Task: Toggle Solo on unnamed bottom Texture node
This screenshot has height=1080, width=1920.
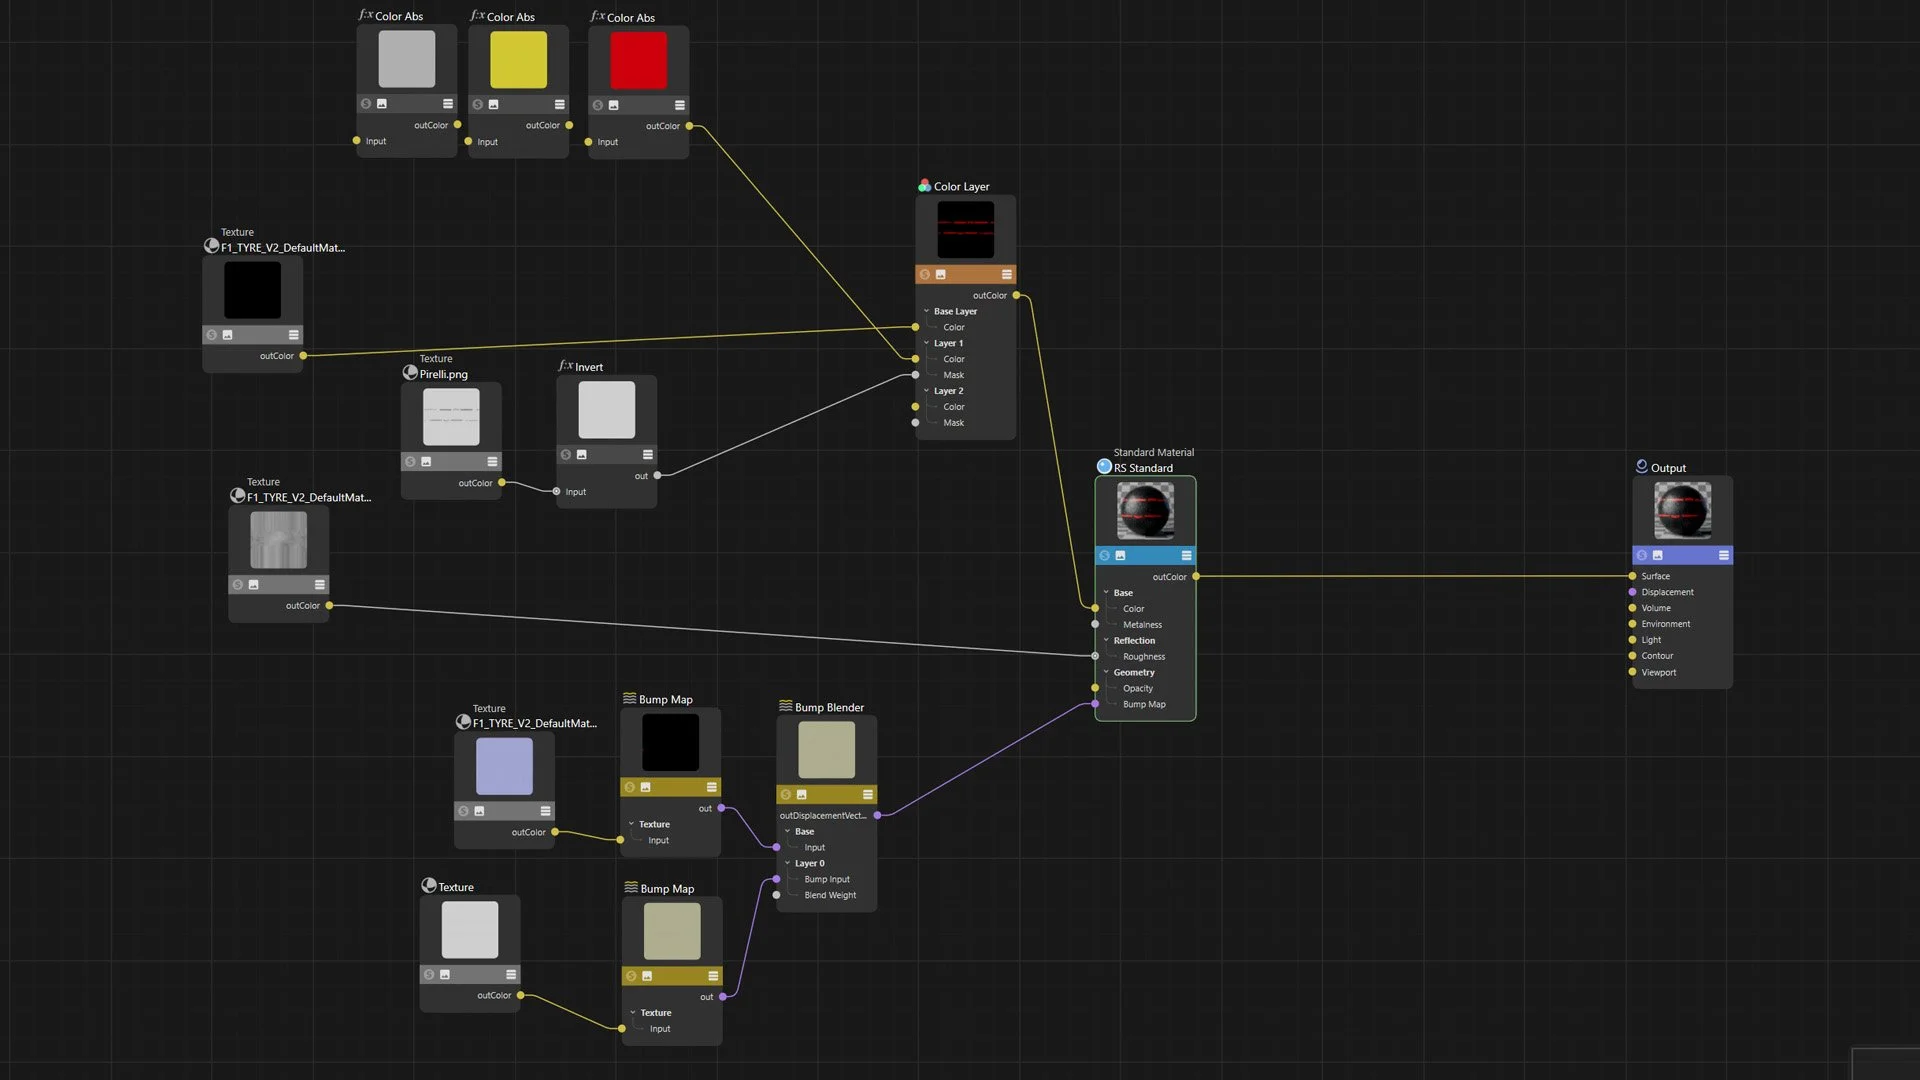Action: pos(429,974)
